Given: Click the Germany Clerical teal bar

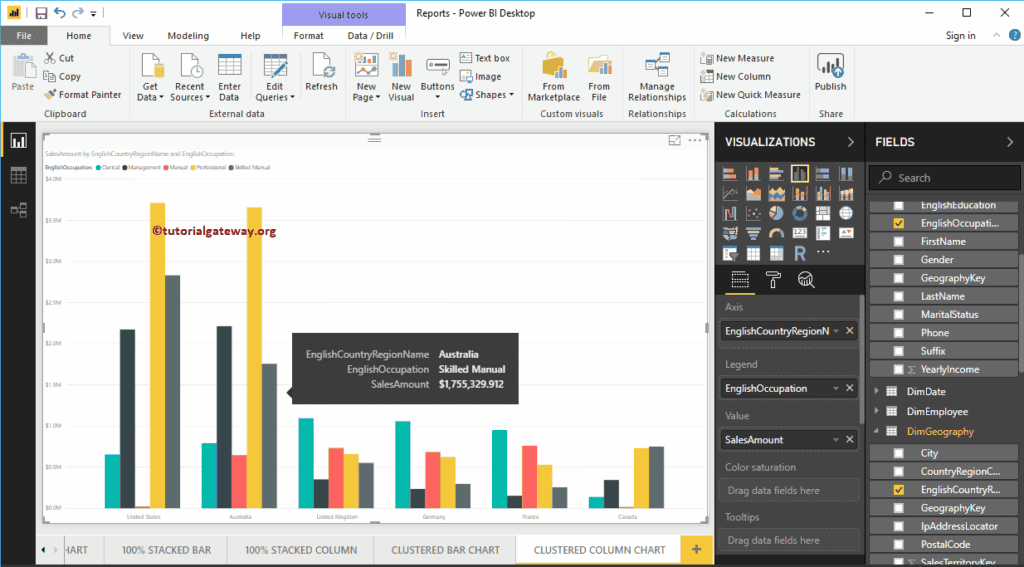Looking at the screenshot, I should coord(403,464).
